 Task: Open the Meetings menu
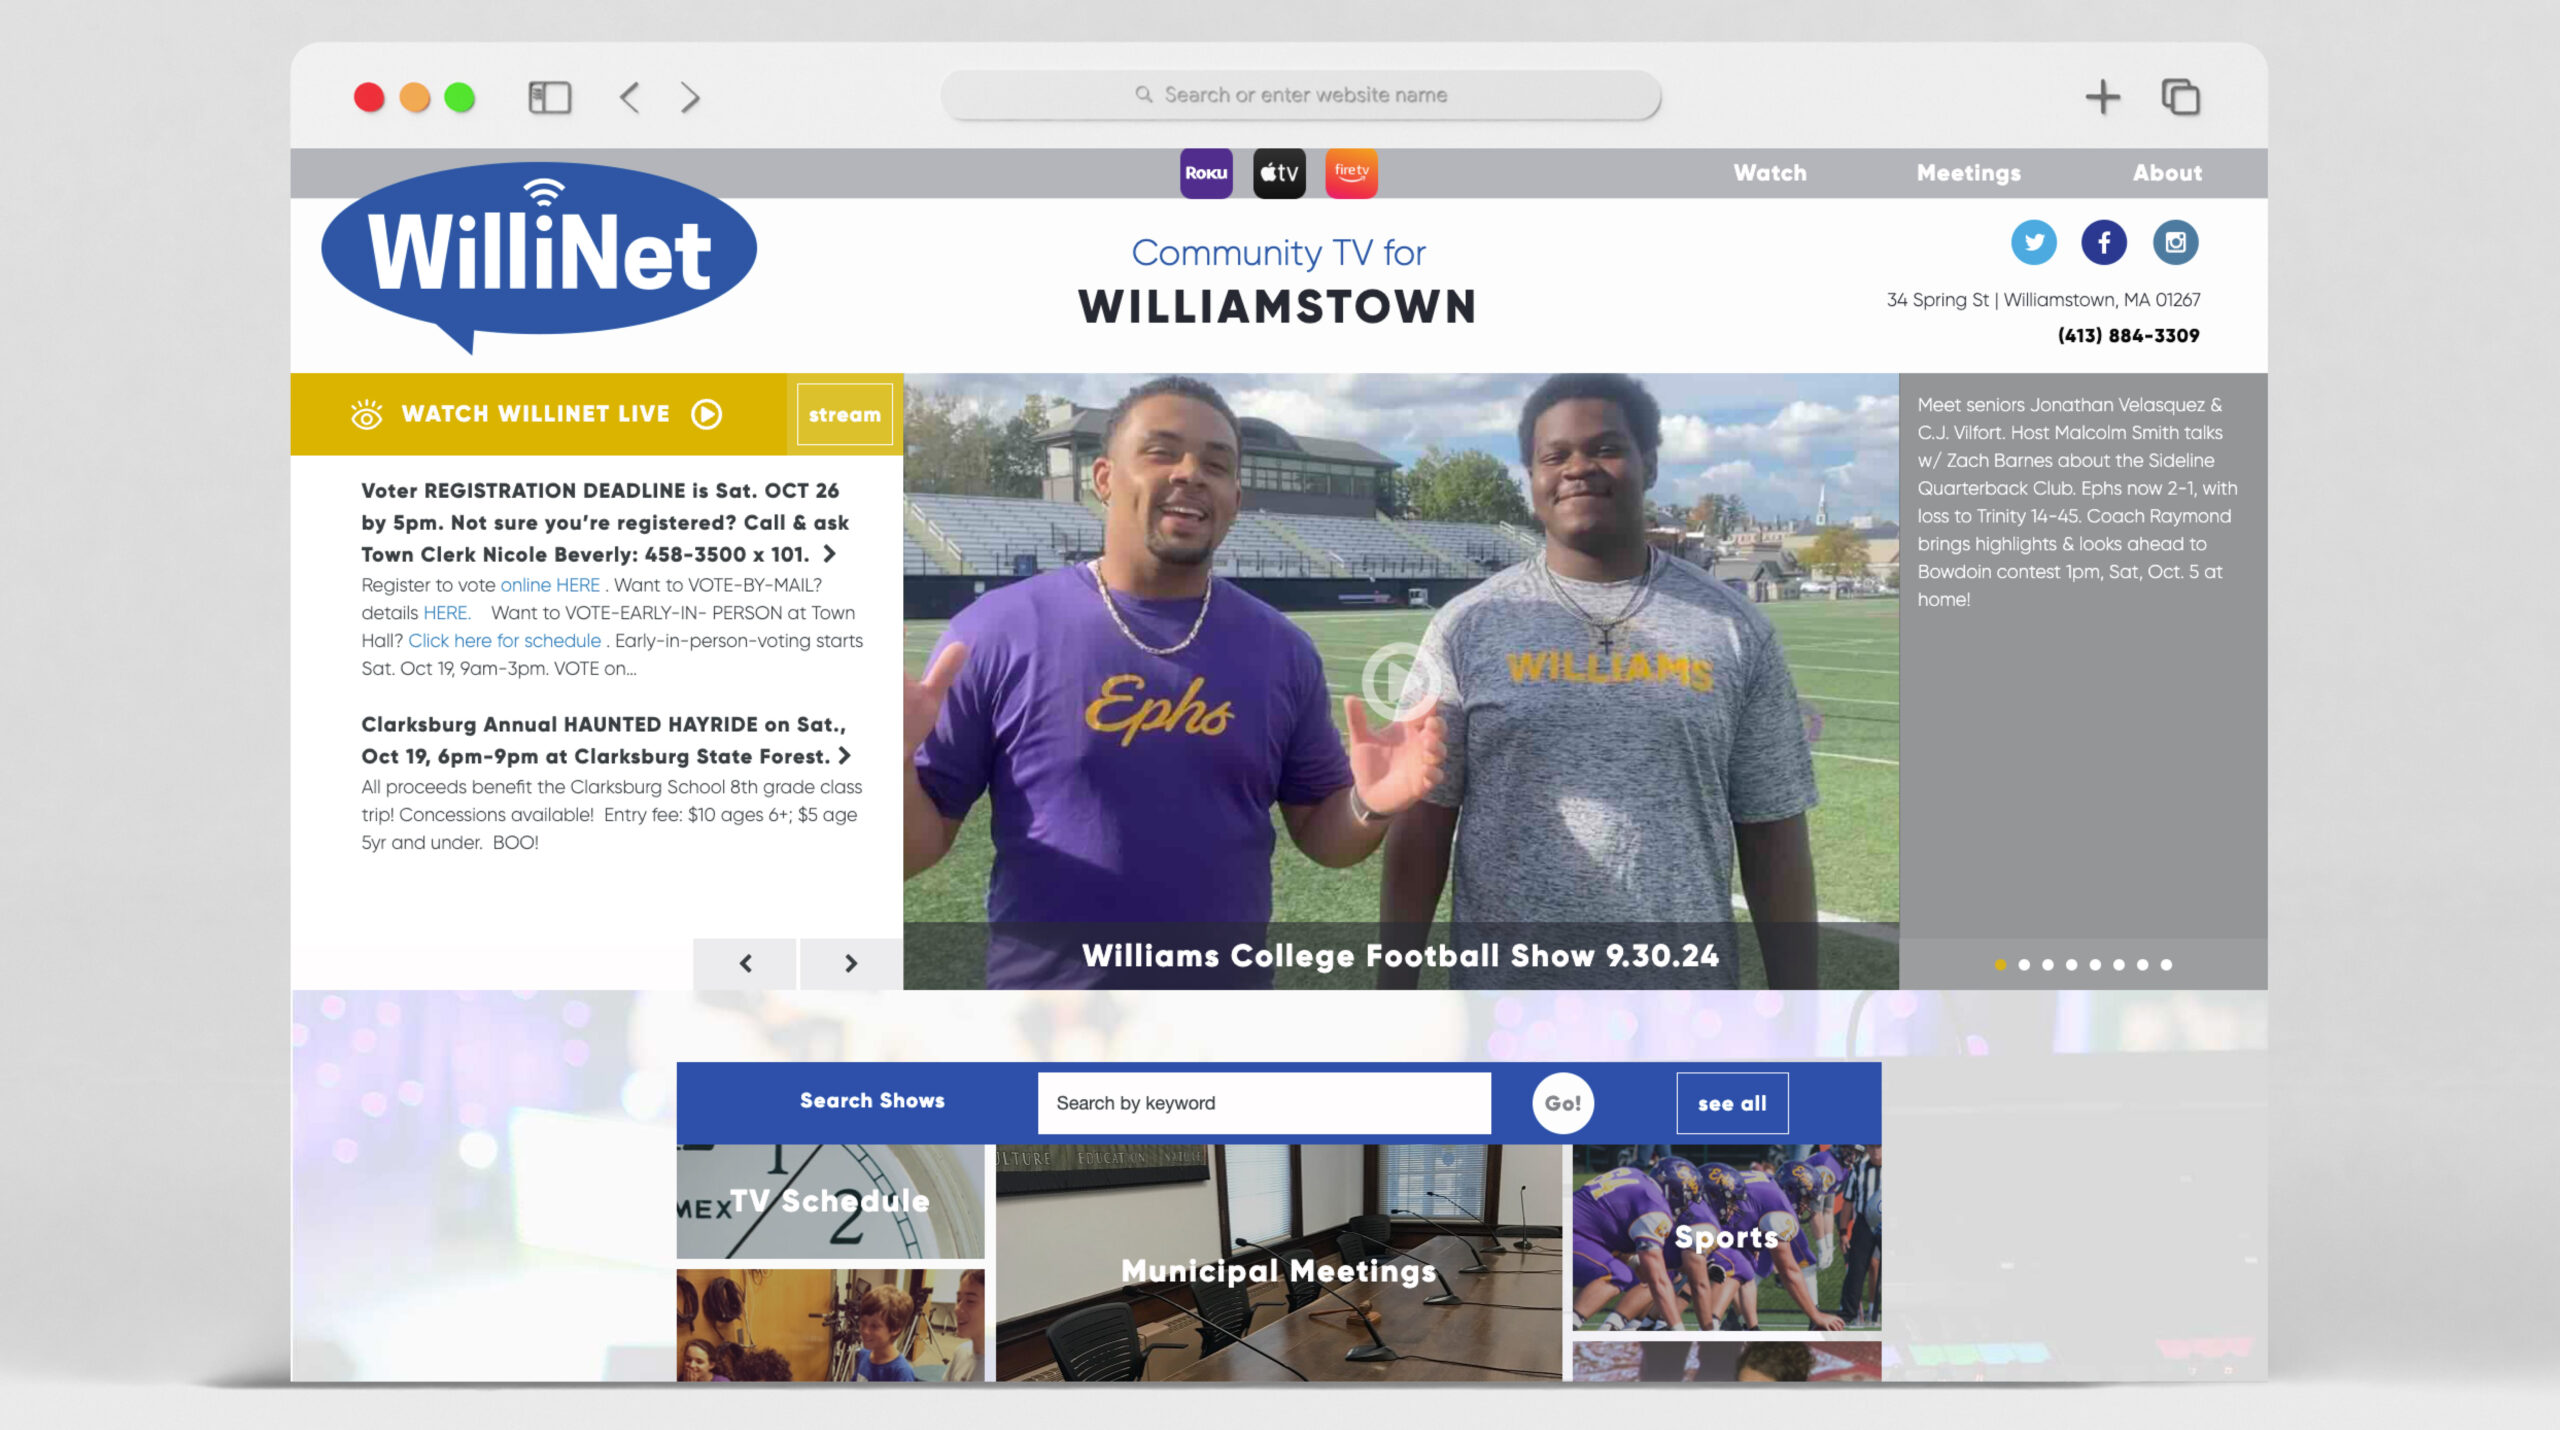click(1968, 173)
